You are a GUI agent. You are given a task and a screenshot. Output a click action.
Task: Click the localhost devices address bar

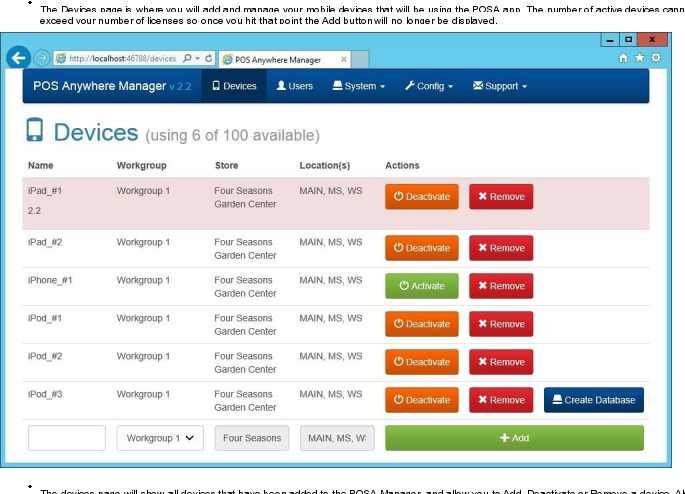click(122, 59)
